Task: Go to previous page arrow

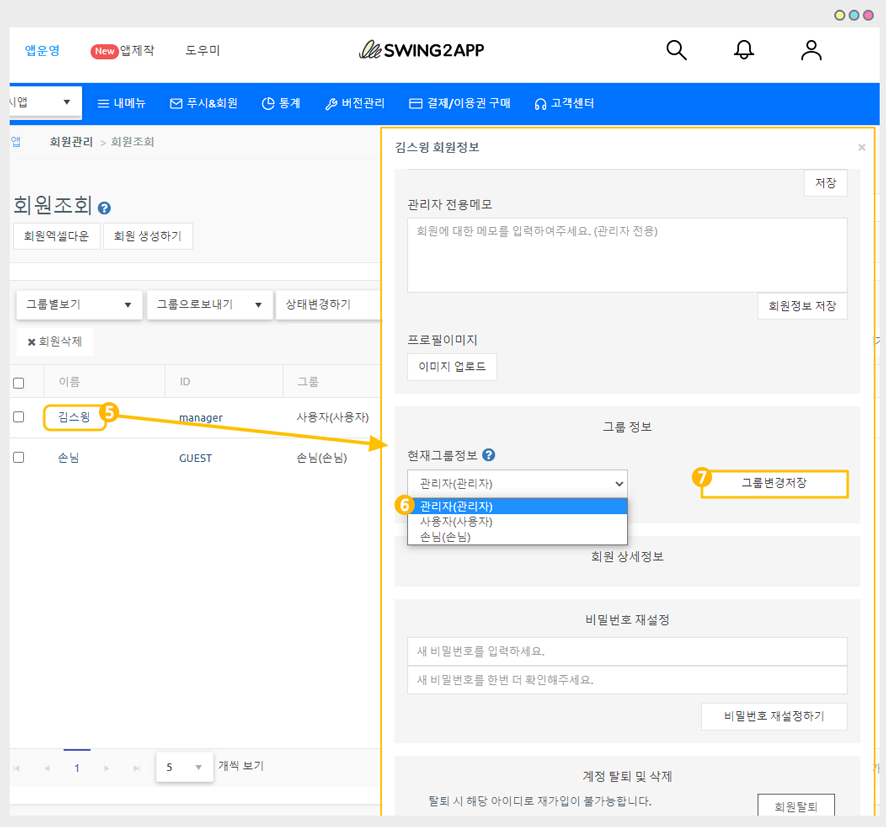Action: [47, 768]
